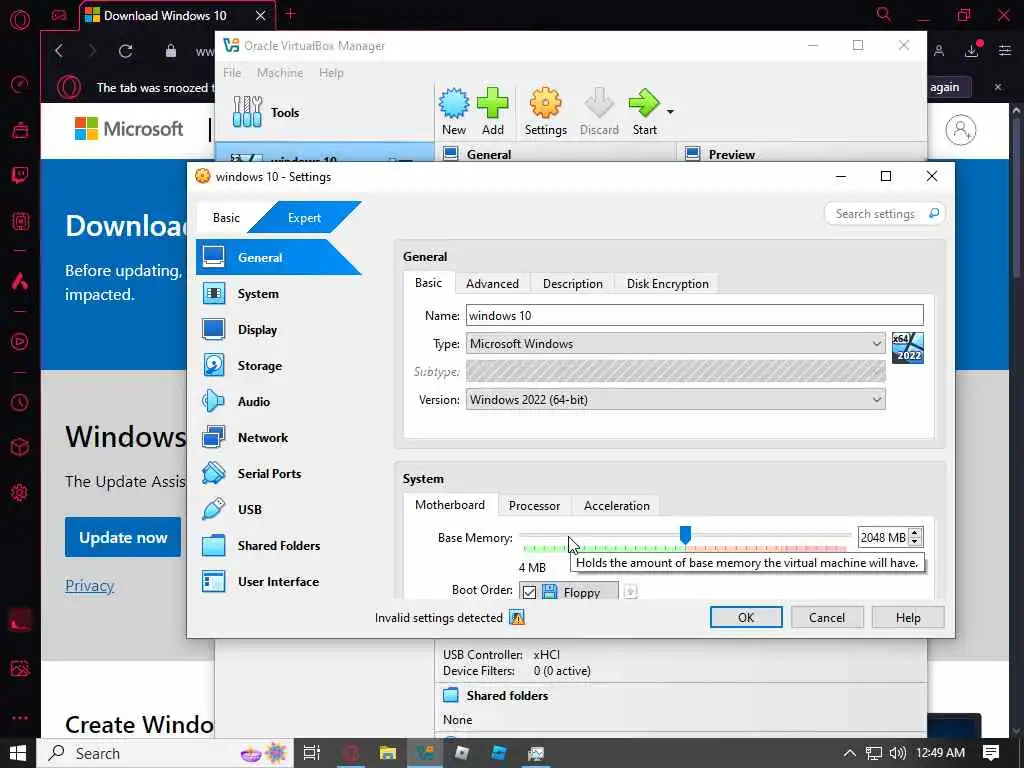Open Extensions cube icon in Opera sidebar
Screen dimensions: 1024x768
click(20, 447)
